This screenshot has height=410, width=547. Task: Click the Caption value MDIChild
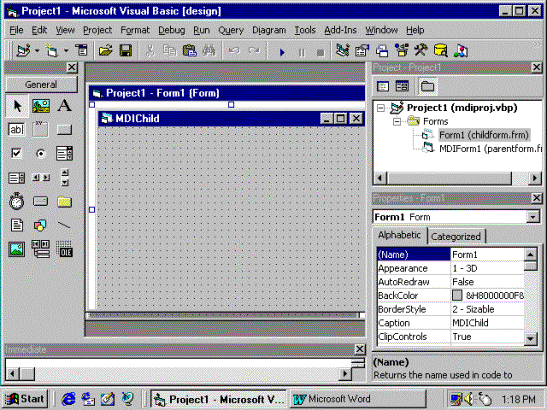click(470, 323)
